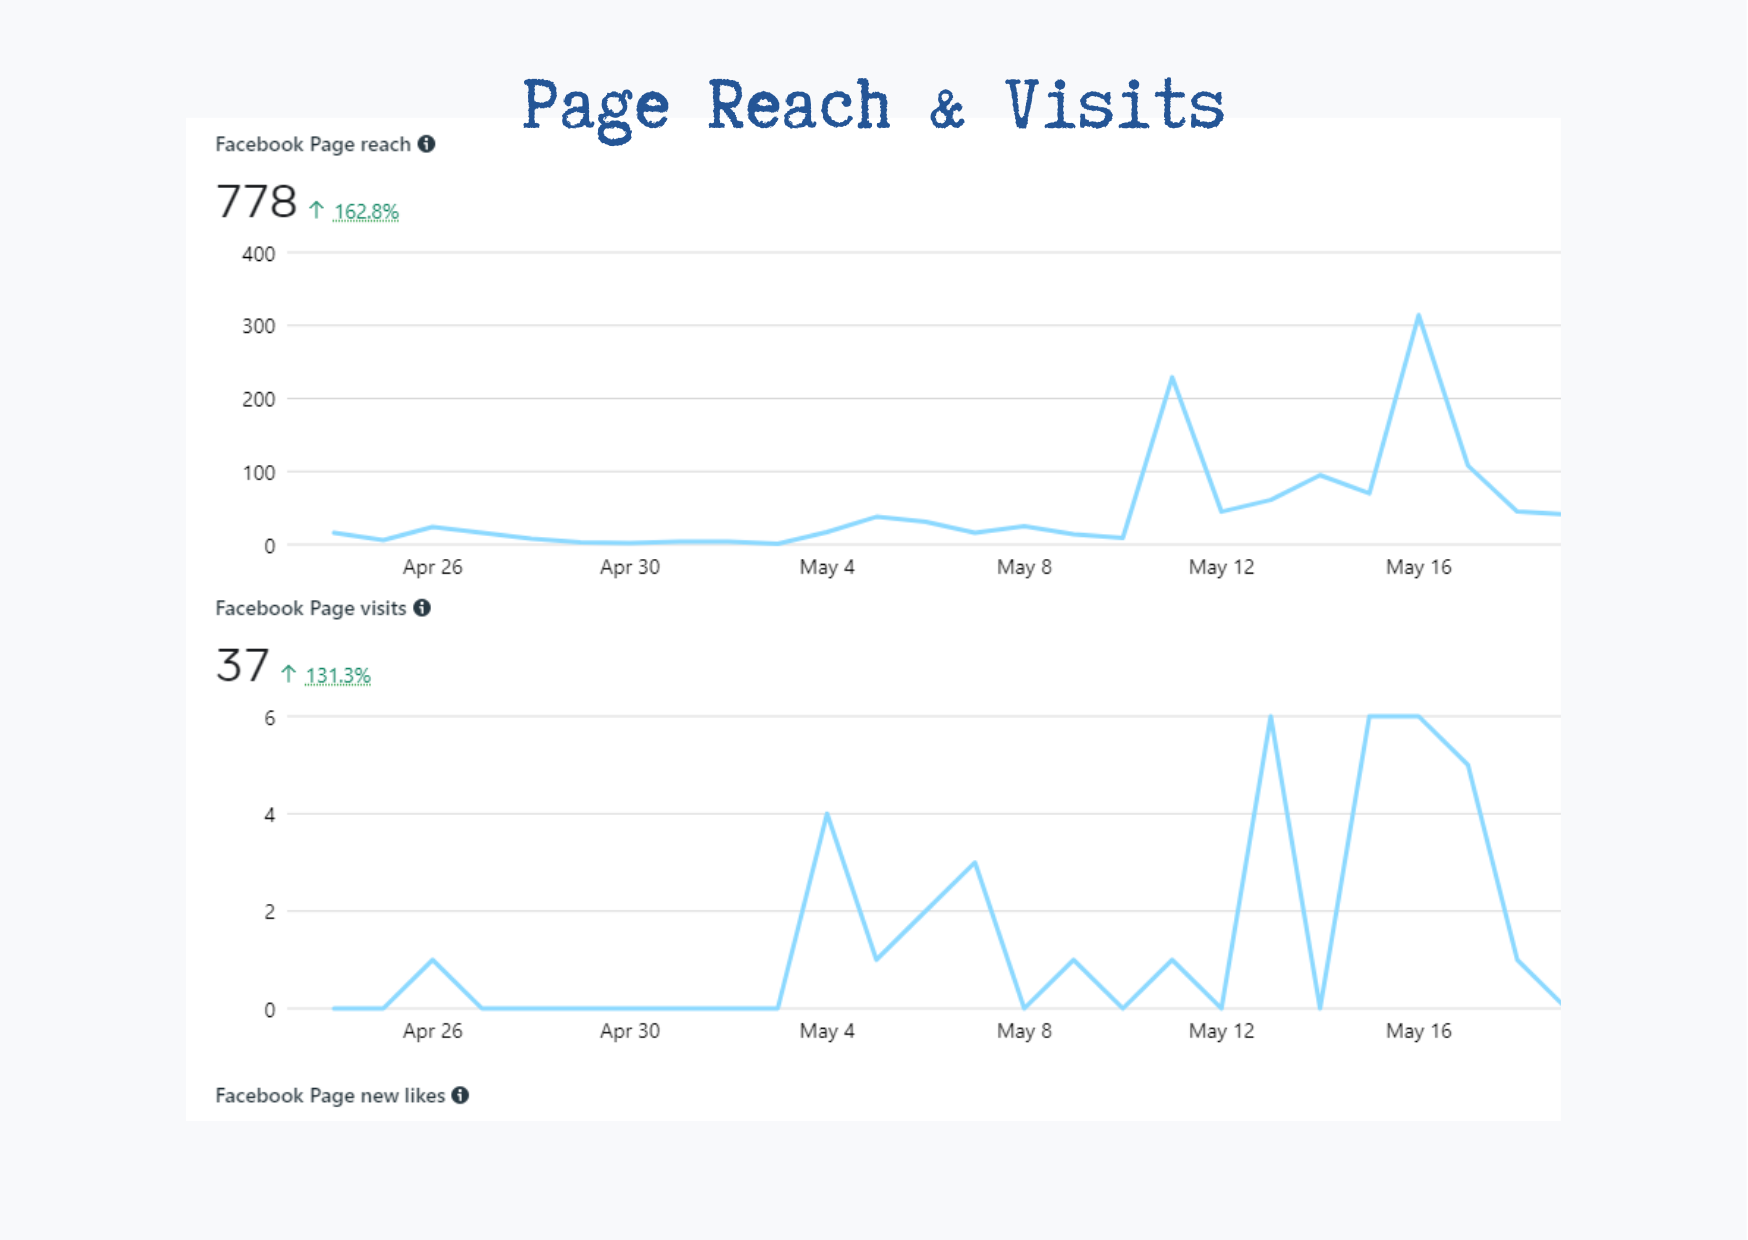Click "May 12" on the visits chart axis
The height and width of the screenshot is (1240, 1748).
pyautogui.click(x=1221, y=1031)
